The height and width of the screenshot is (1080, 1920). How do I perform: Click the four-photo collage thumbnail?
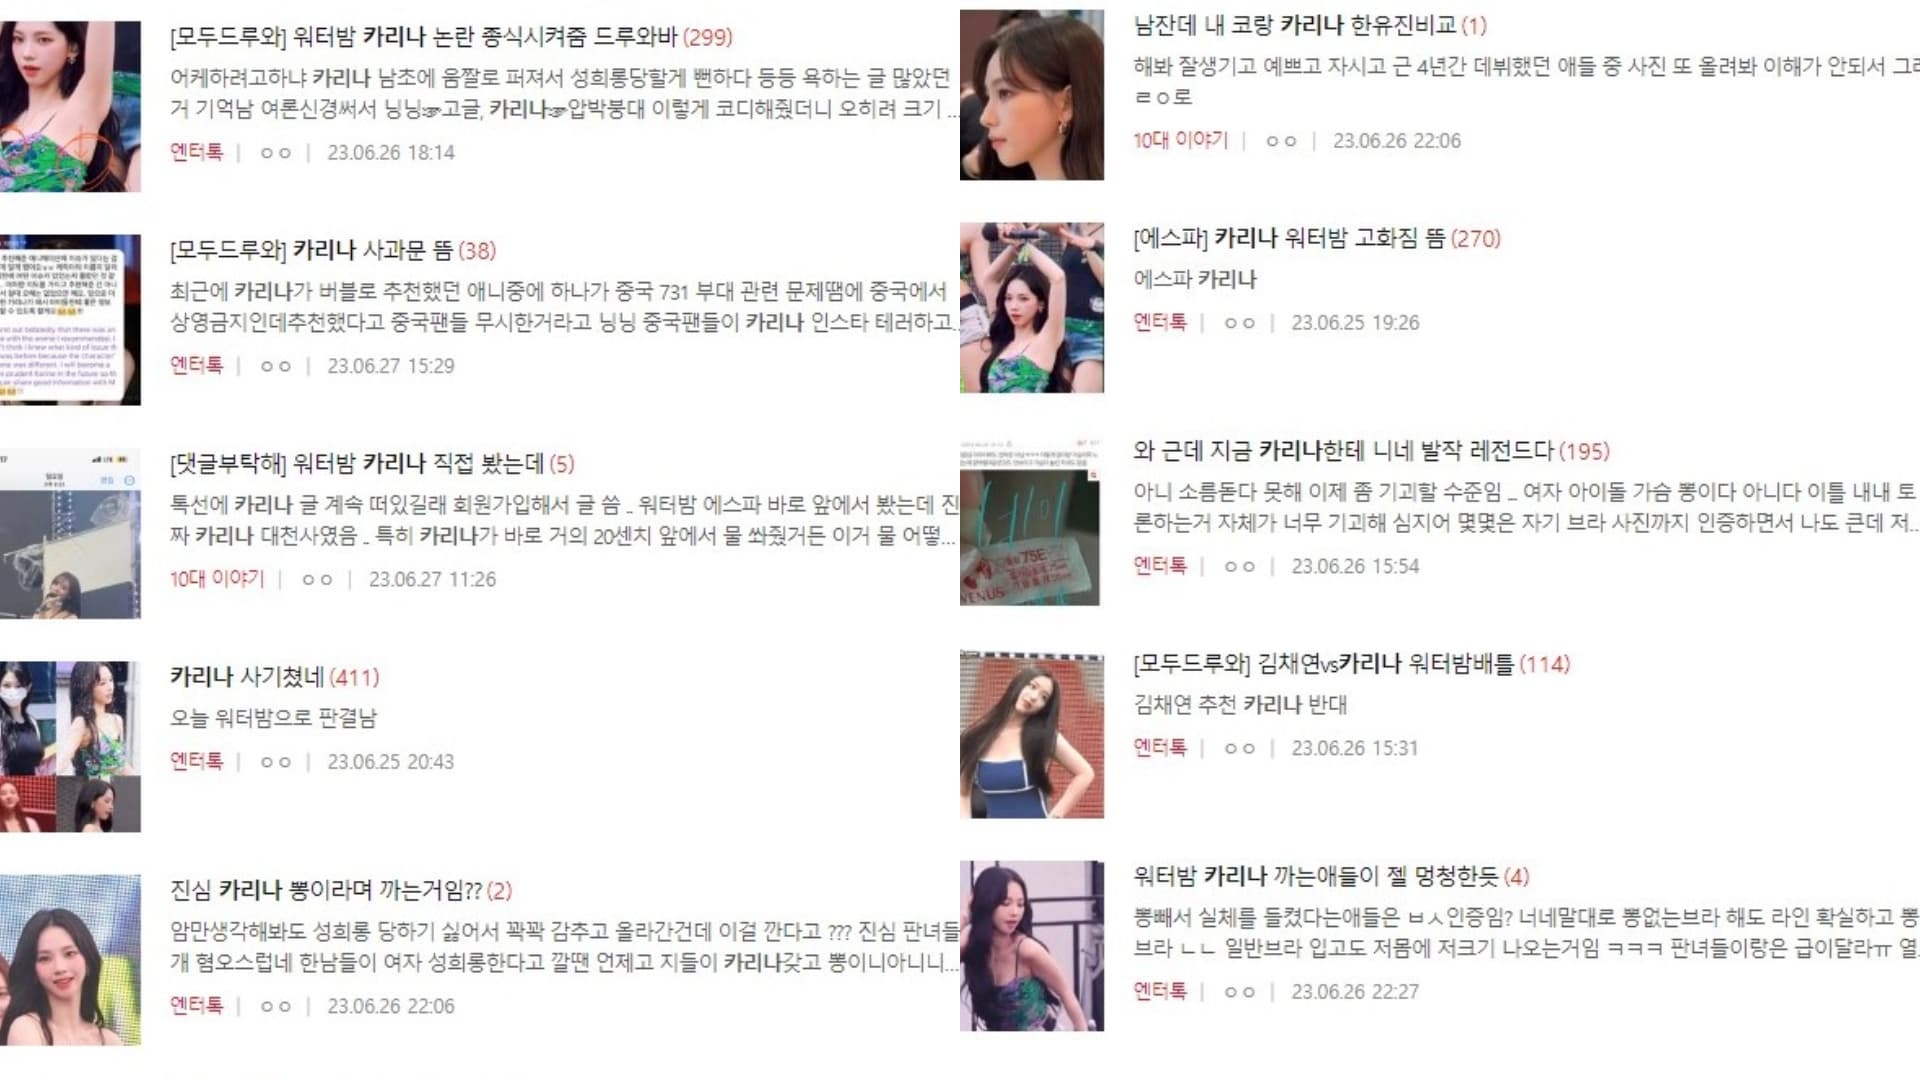pos(70,746)
